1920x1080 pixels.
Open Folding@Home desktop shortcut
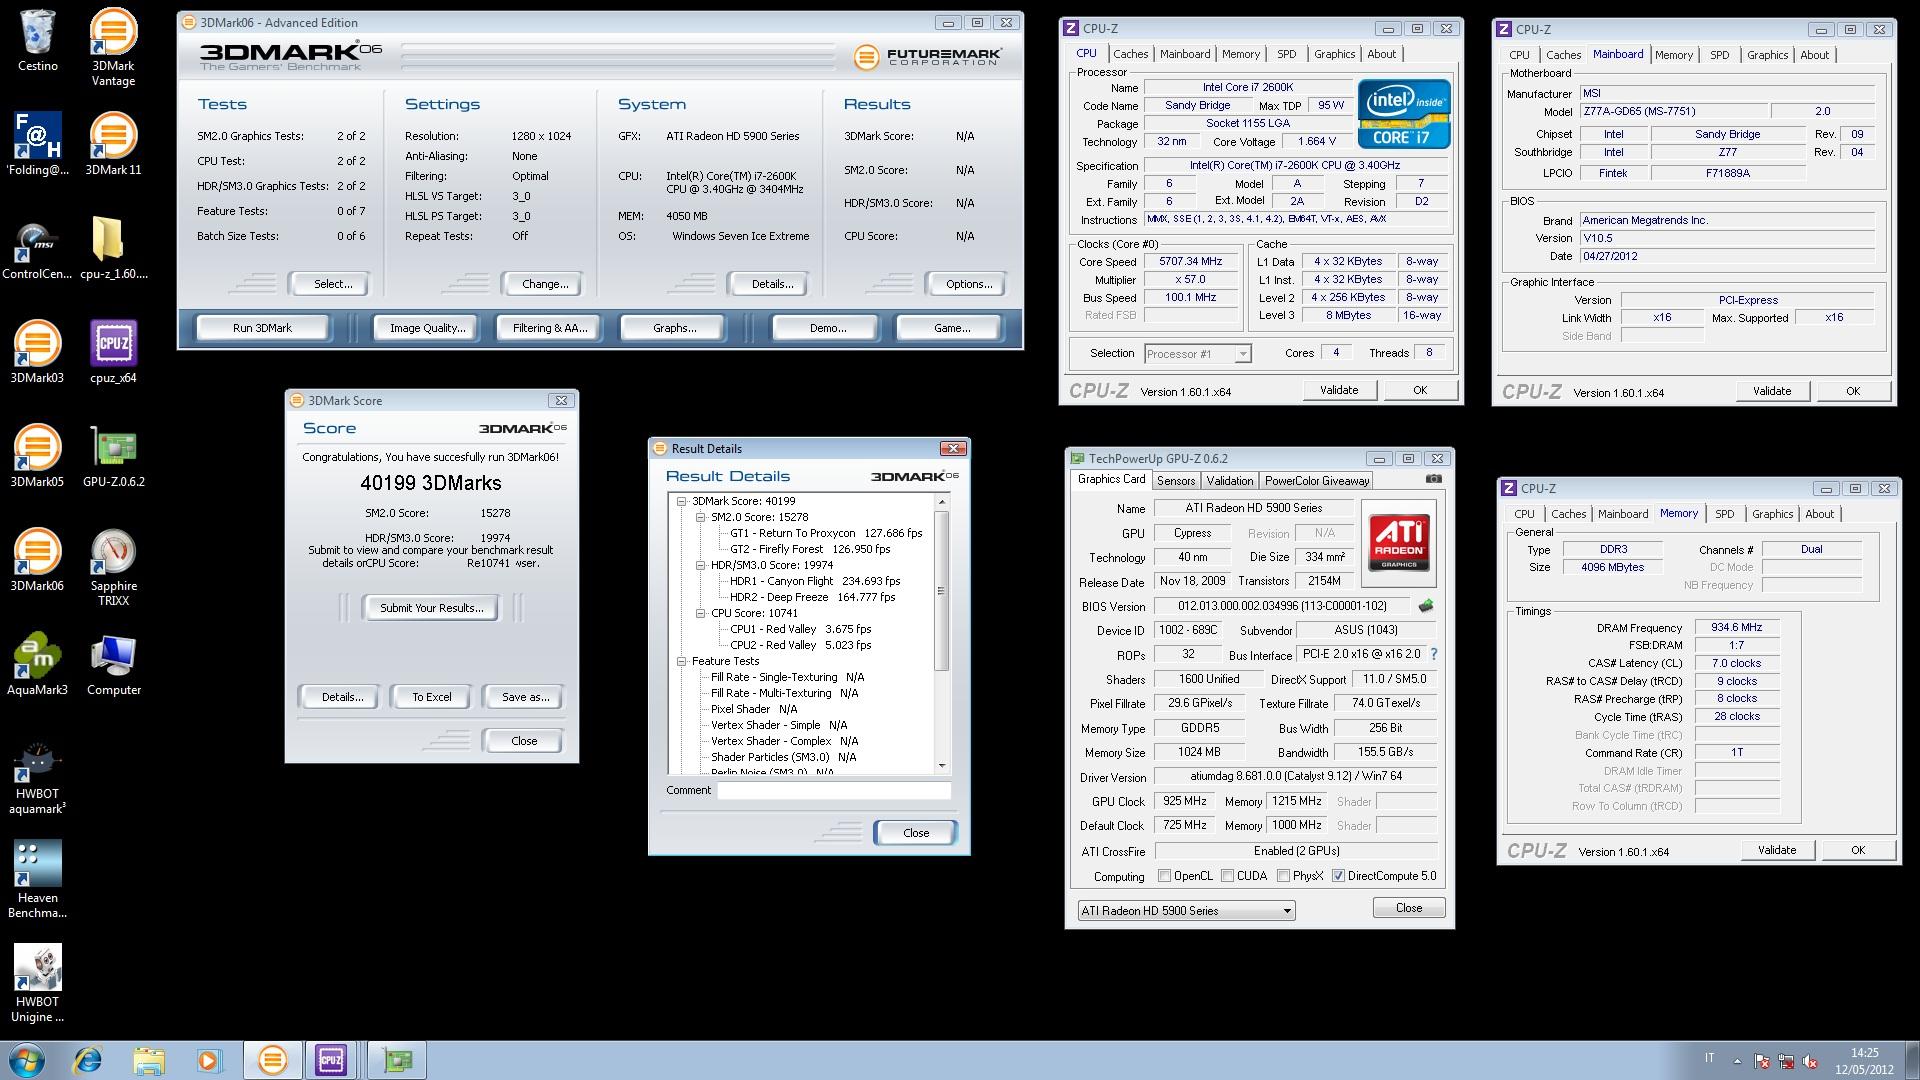[x=38, y=144]
